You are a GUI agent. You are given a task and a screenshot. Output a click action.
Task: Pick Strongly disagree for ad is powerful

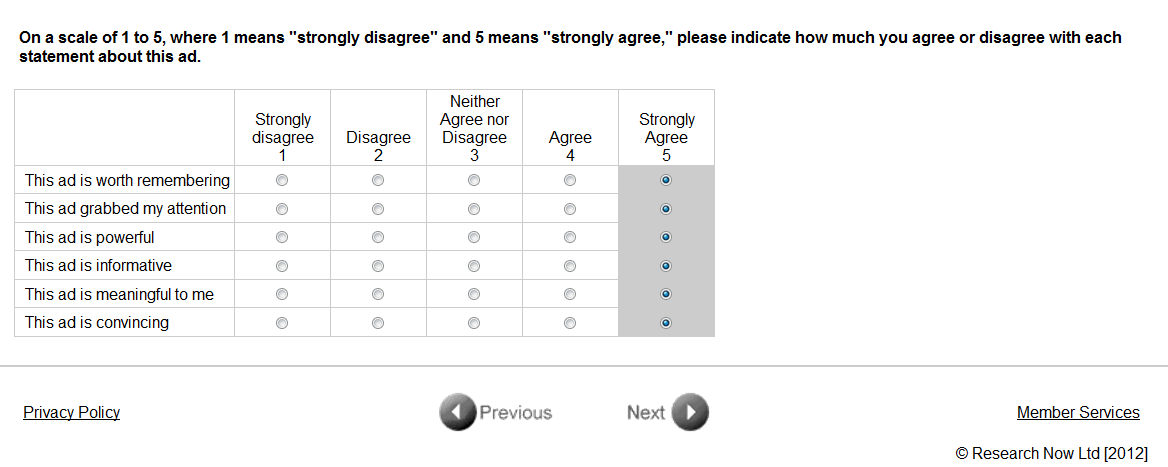coord(282,238)
